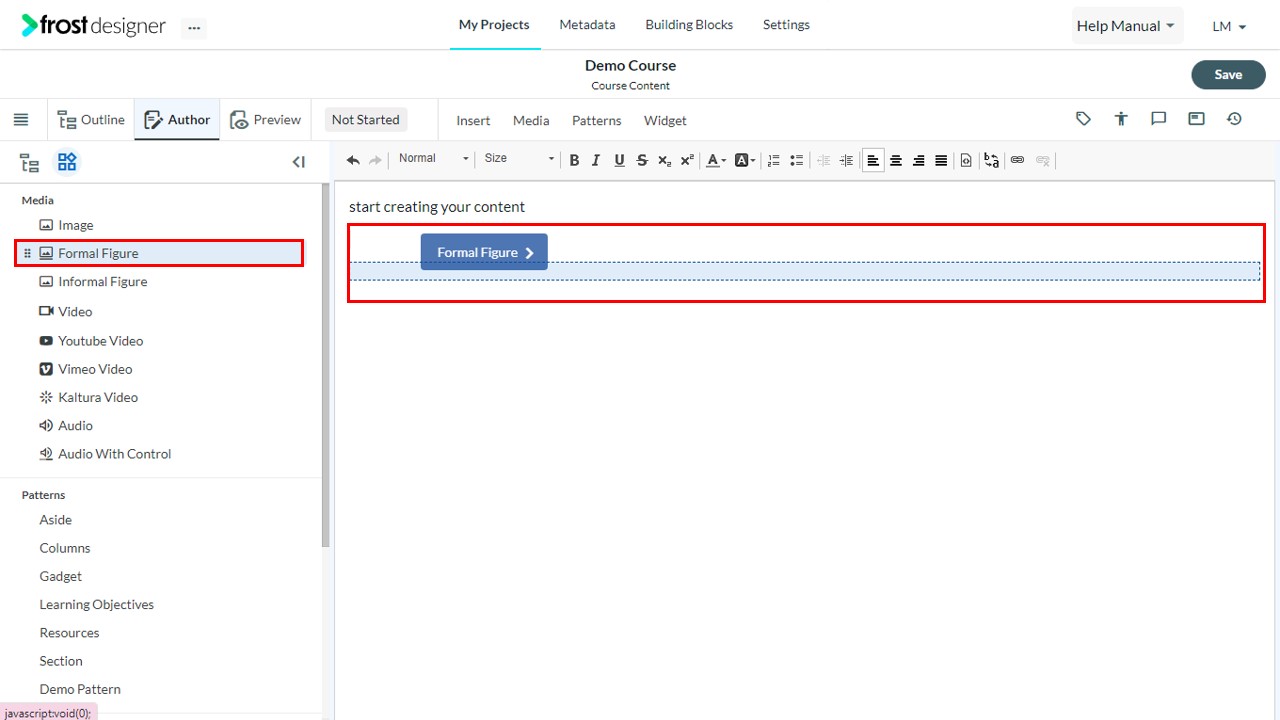Image resolution: width=1280 pixels, height=720 pixels.
Task: Click the ellipsis button beside Frost Designer logo
Action: coord(194,28)
